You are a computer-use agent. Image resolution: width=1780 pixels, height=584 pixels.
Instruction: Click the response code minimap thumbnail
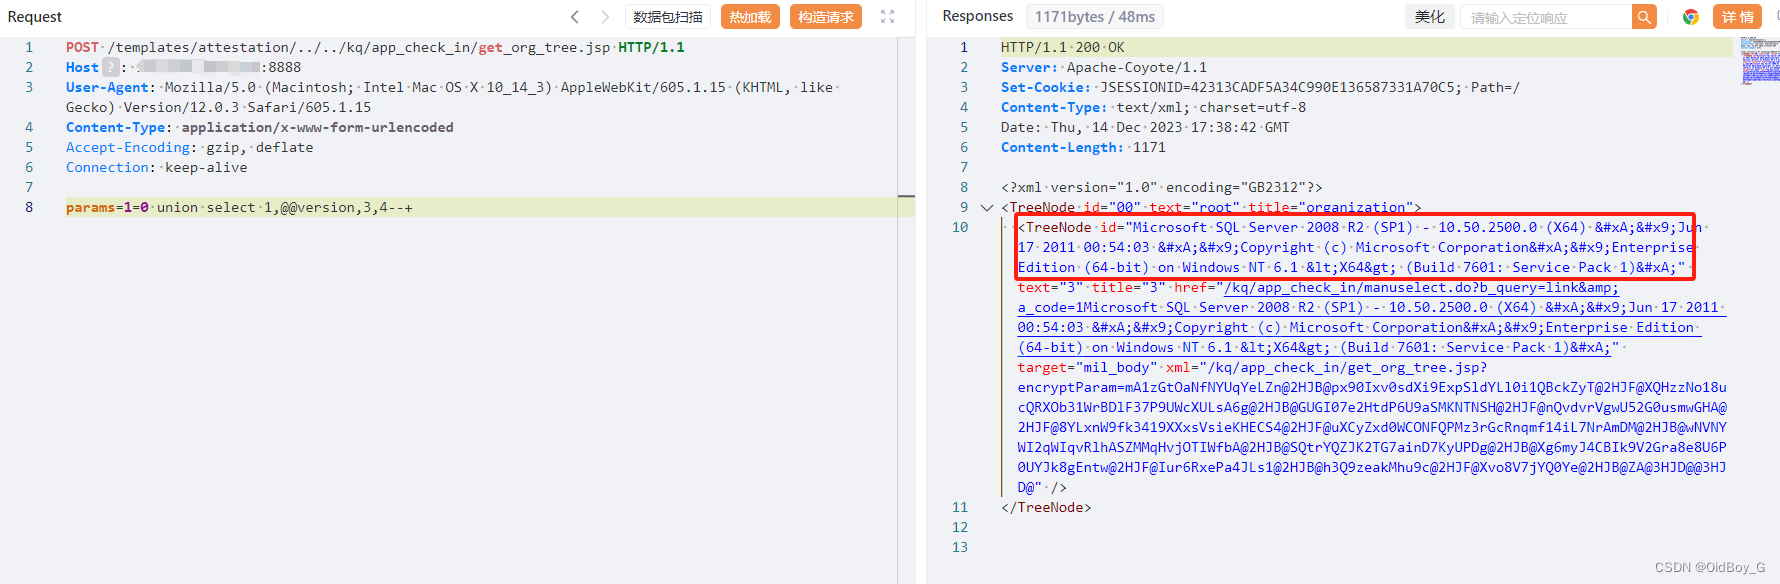1760,61
